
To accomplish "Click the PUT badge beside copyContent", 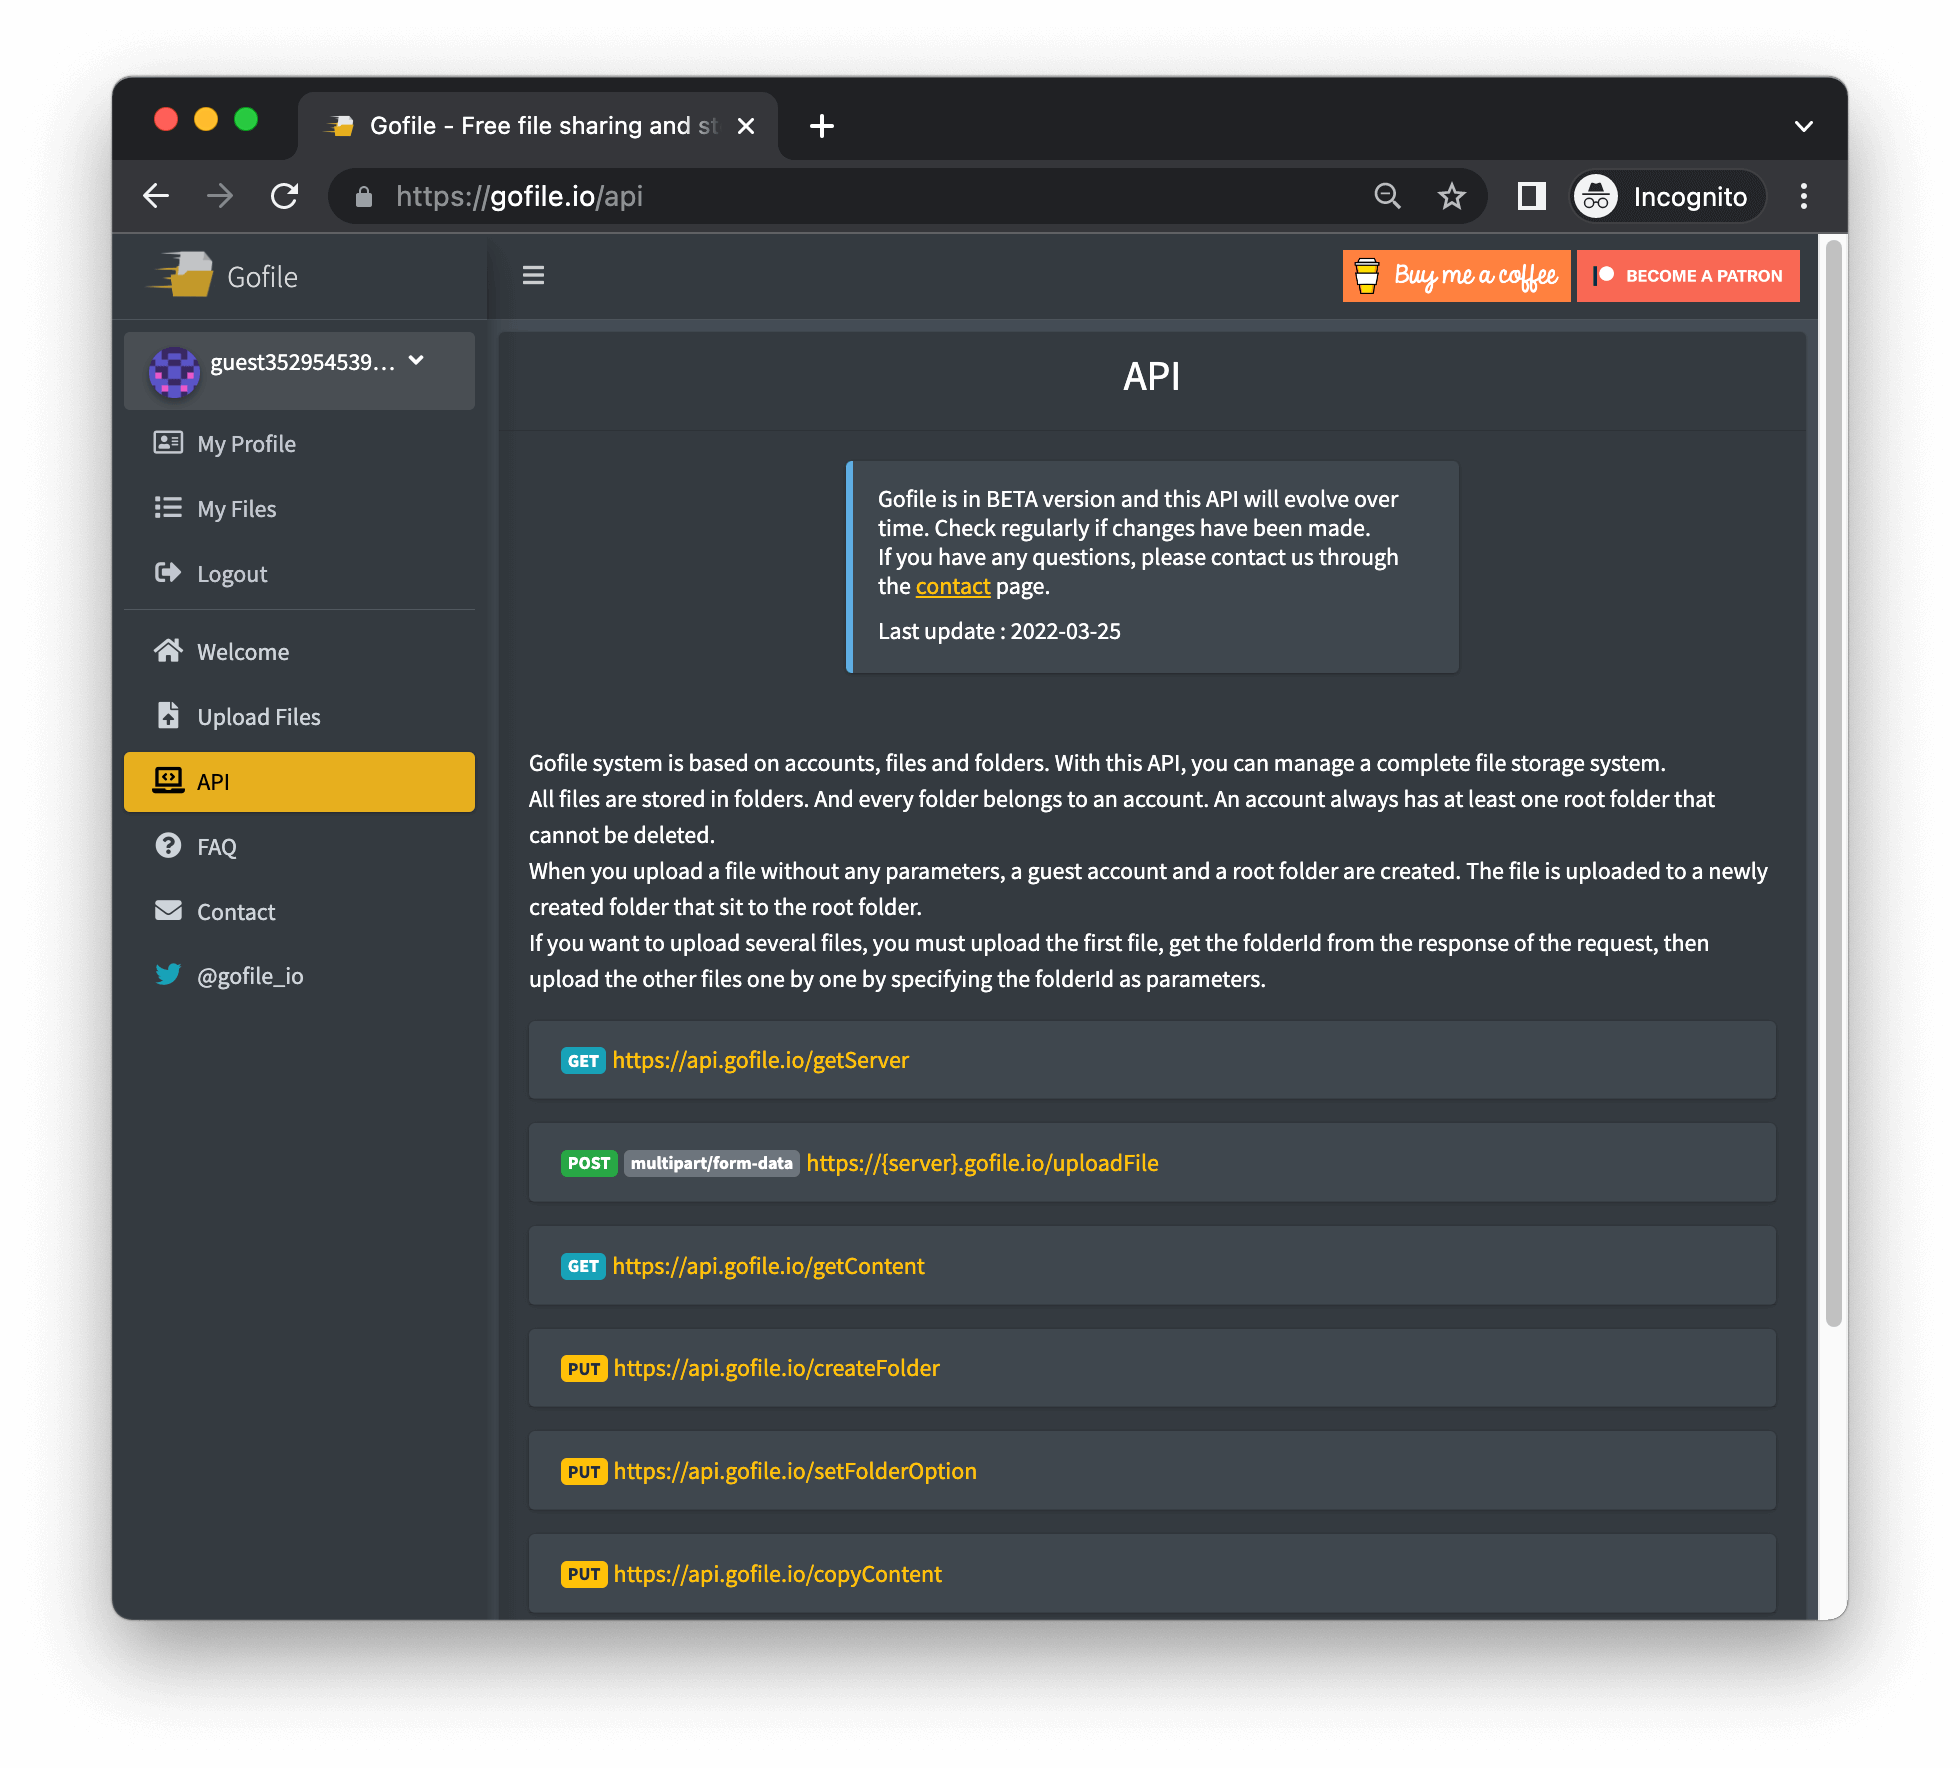I will 584,1575.
